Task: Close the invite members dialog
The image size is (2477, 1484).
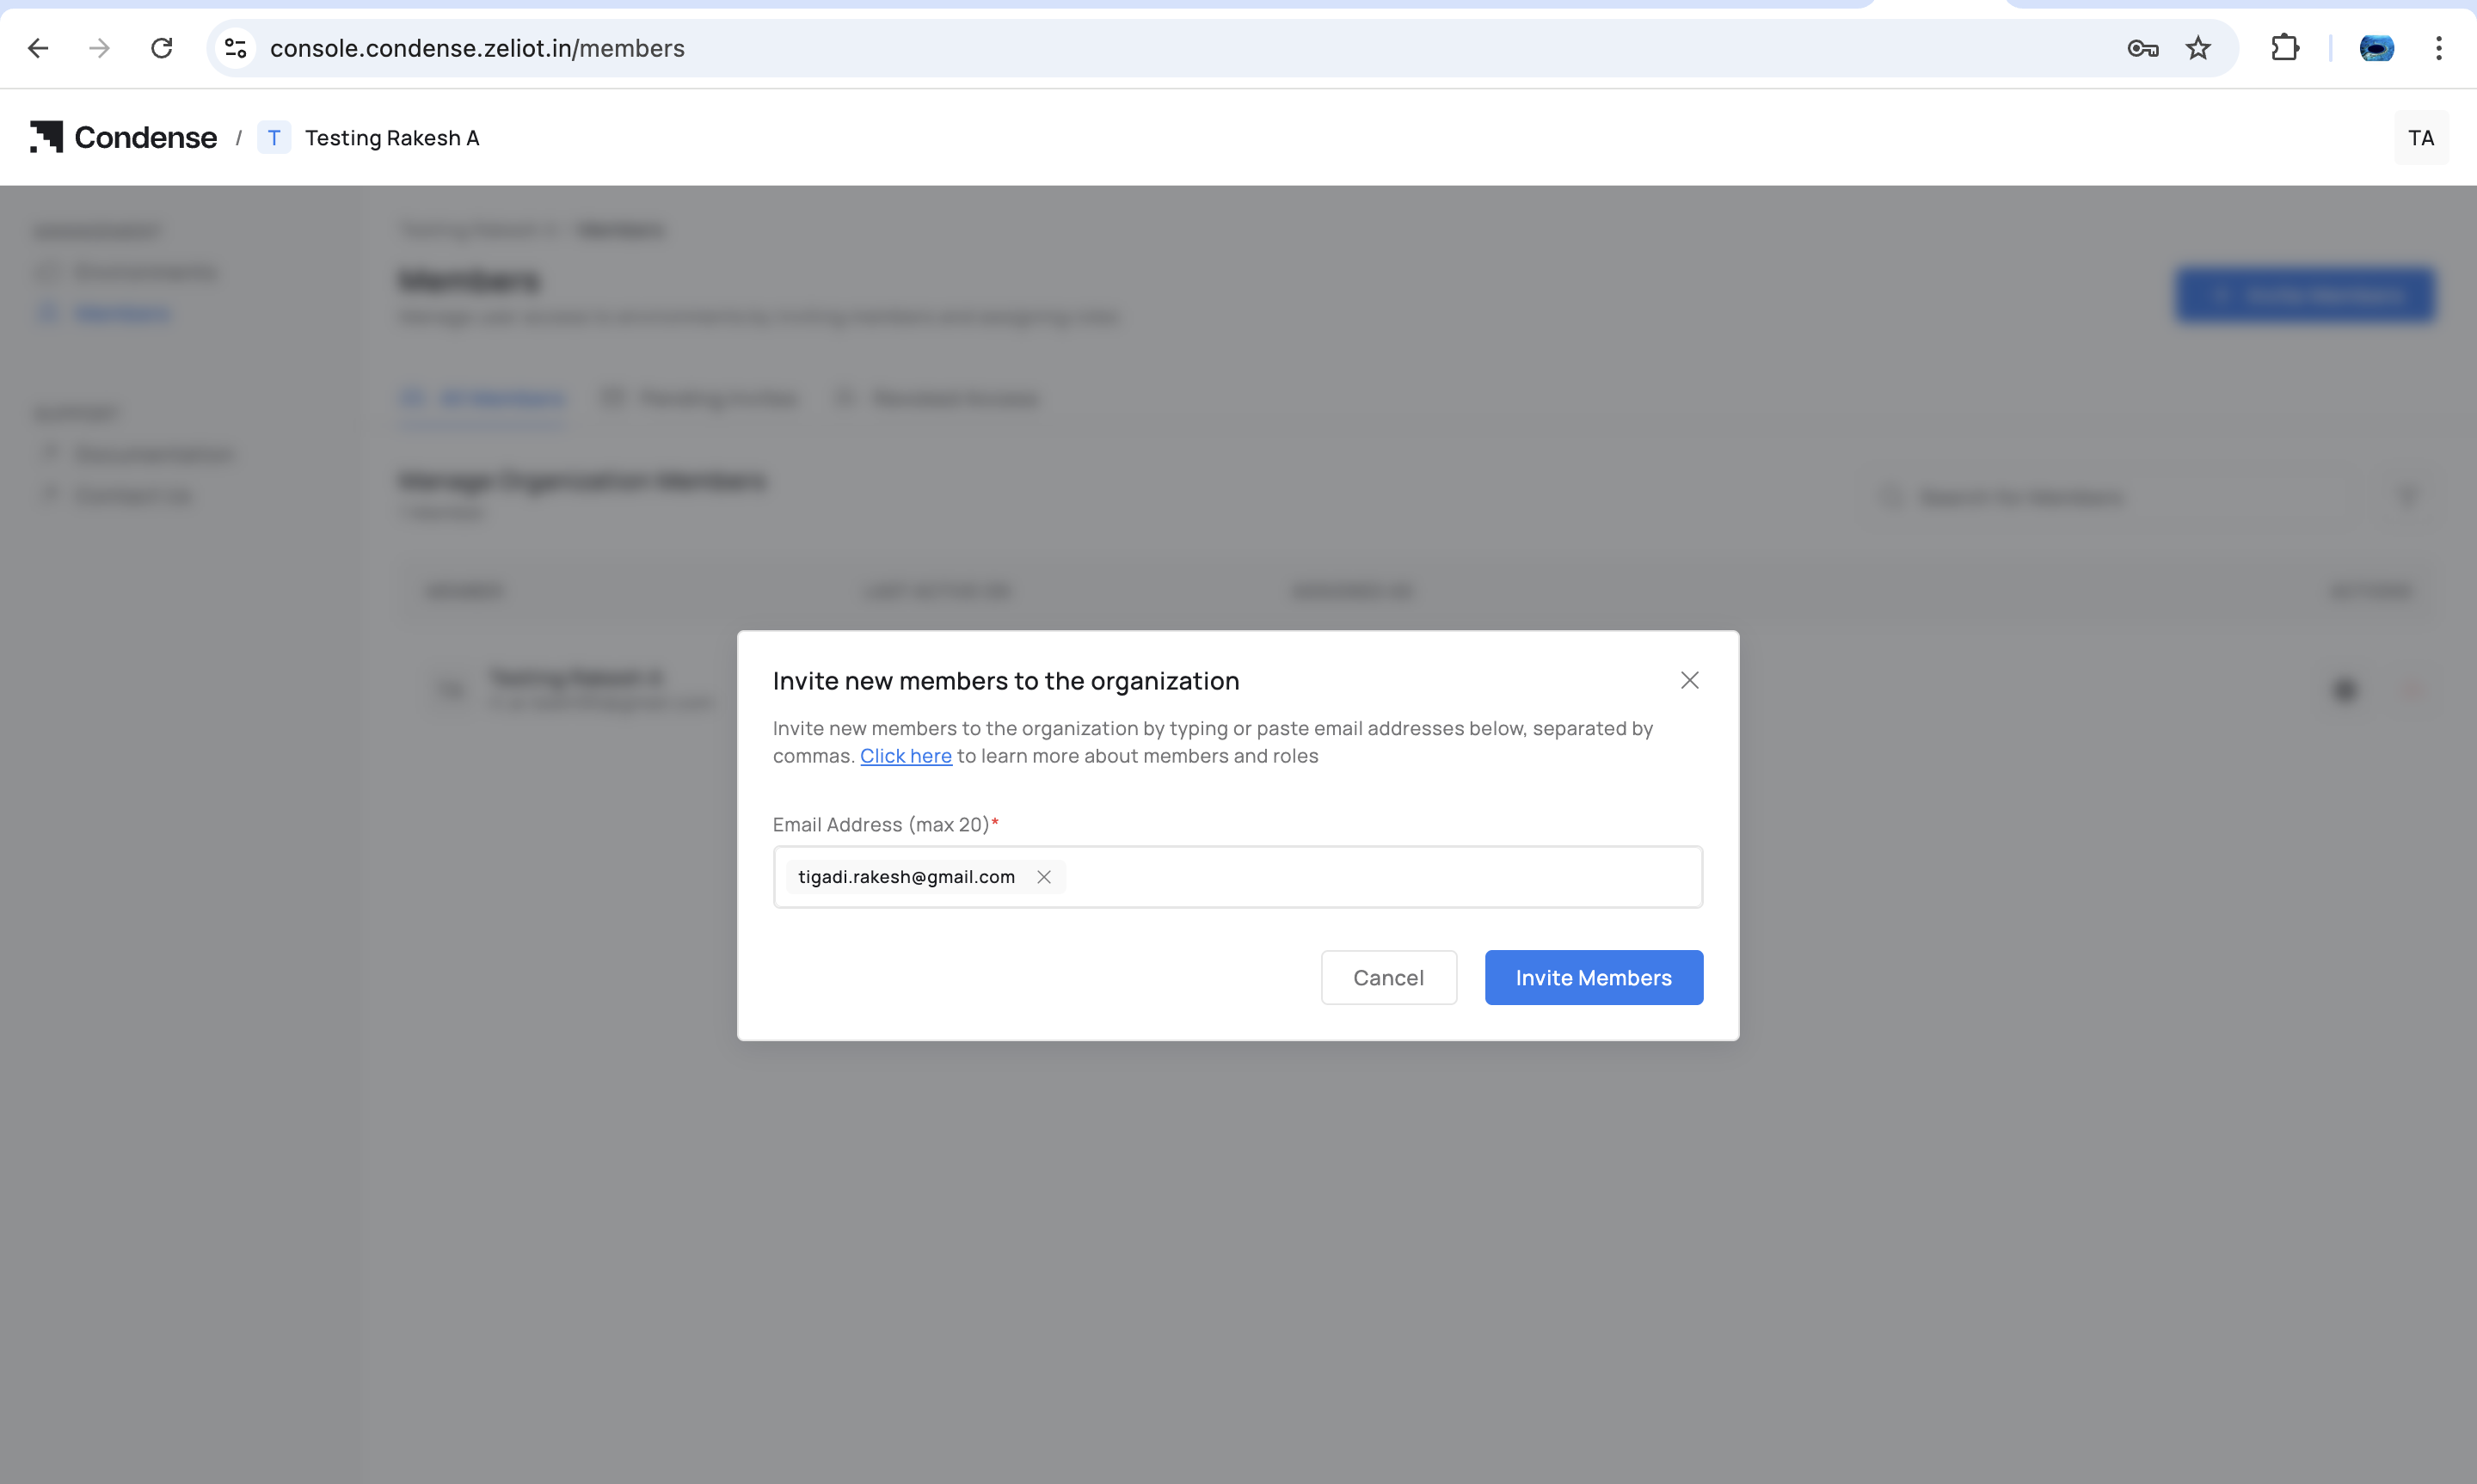Action: point(1689,680)
